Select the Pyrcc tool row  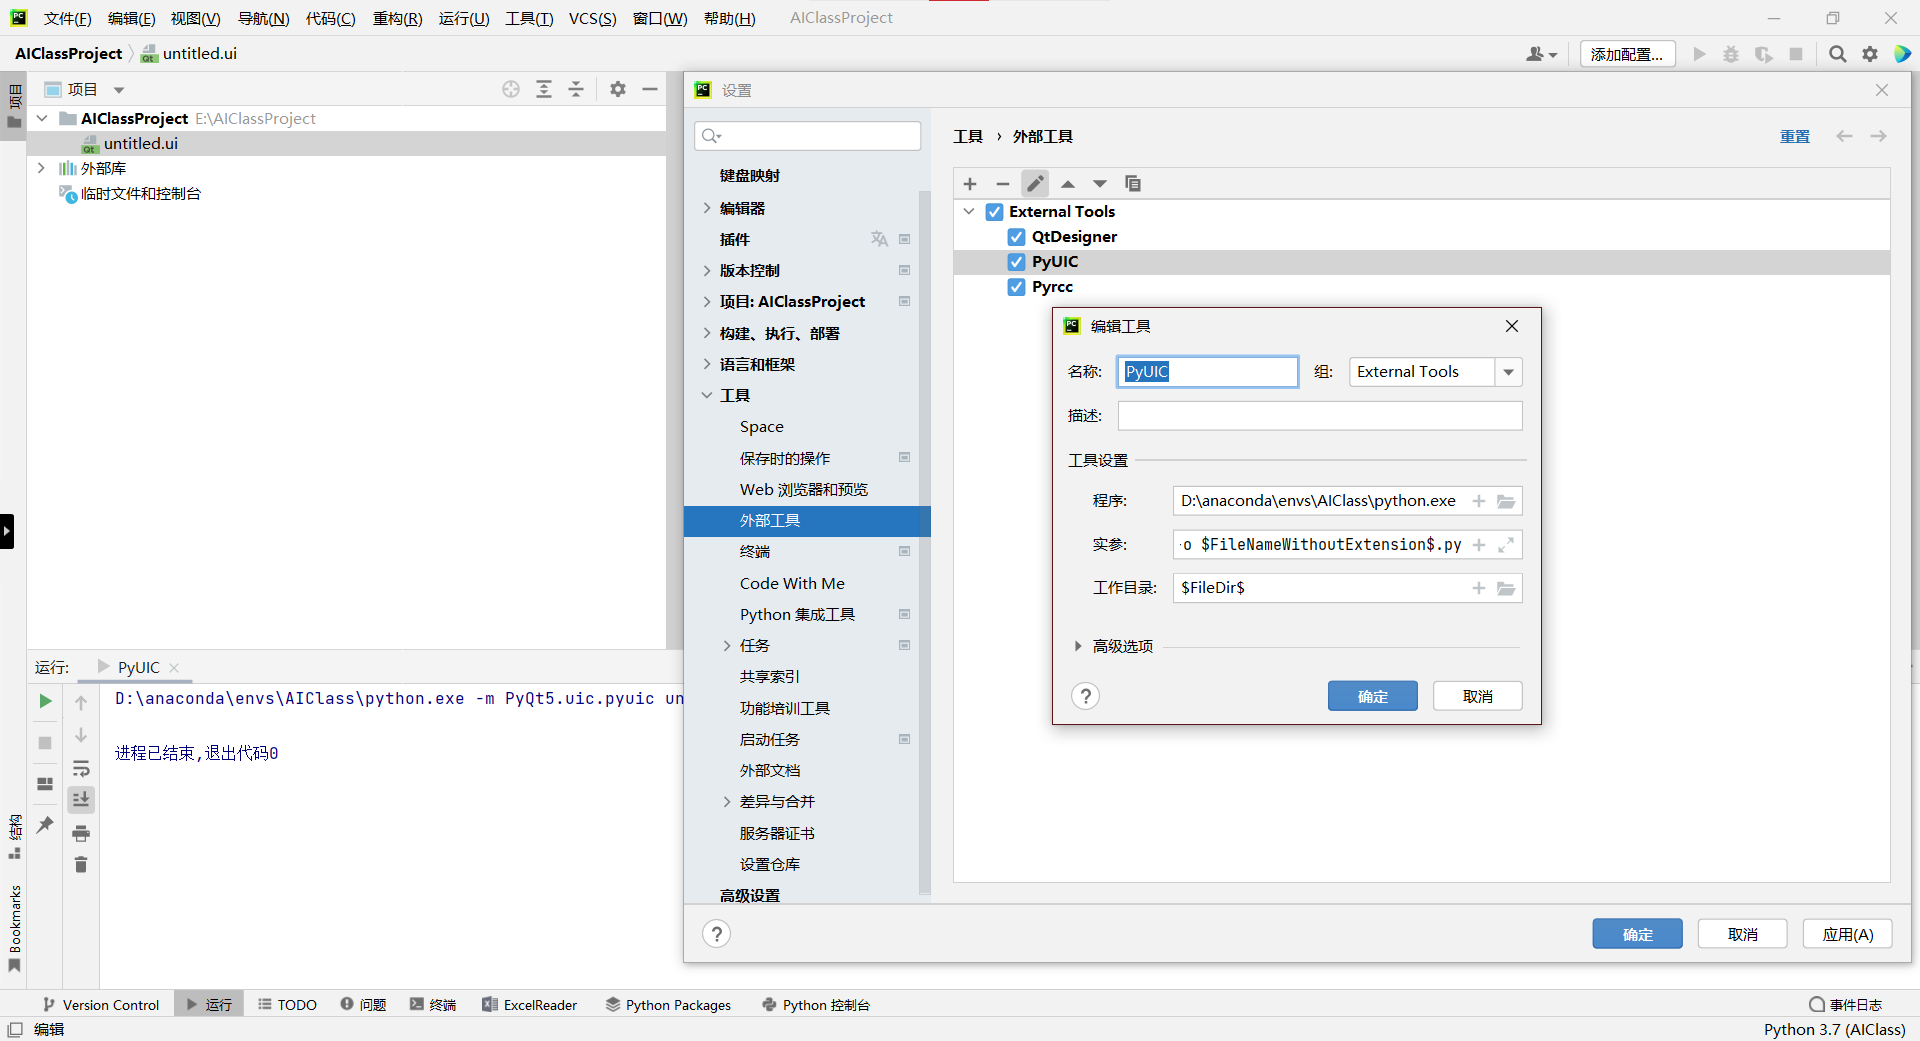(1421, 287)
